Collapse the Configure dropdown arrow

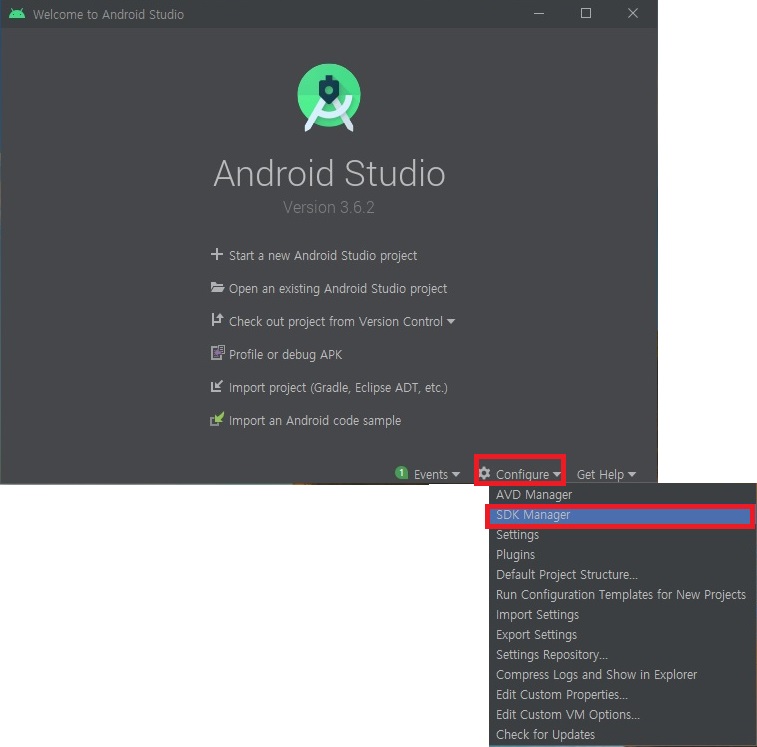coord(557,475)
